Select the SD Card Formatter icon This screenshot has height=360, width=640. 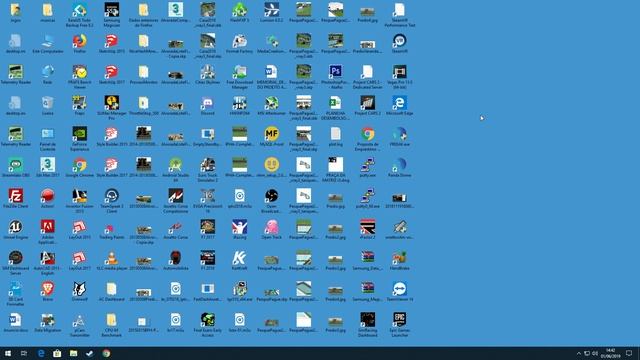(16, 289)
